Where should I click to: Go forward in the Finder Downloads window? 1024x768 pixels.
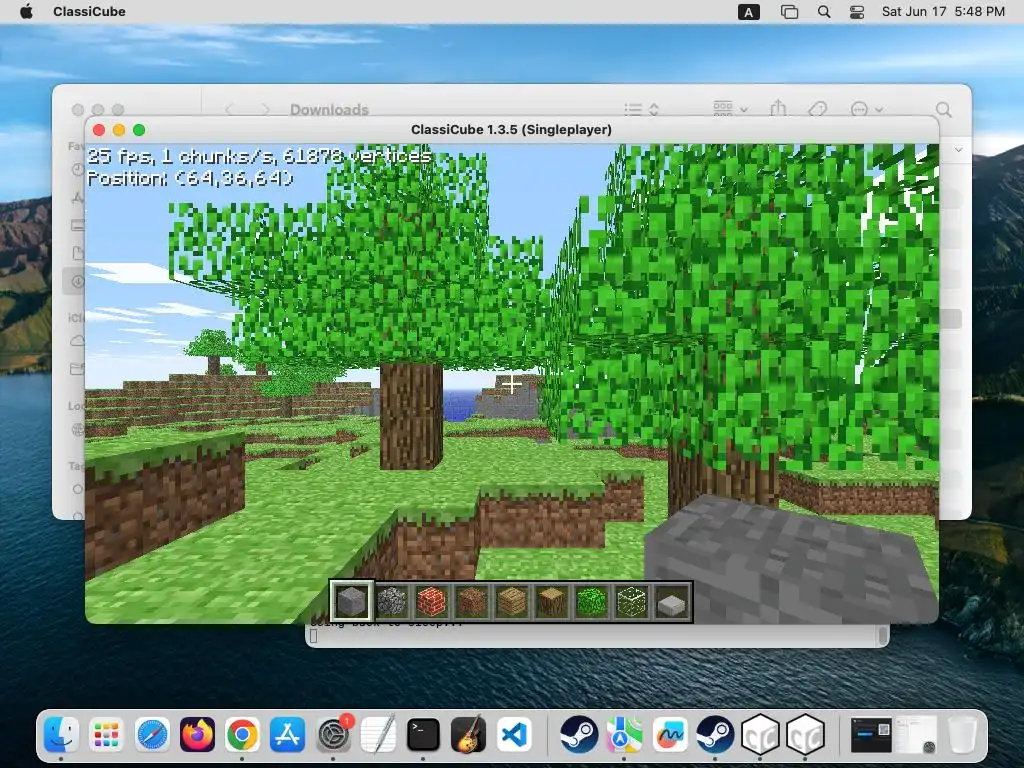pyautogui.click(x=264, y=109)
